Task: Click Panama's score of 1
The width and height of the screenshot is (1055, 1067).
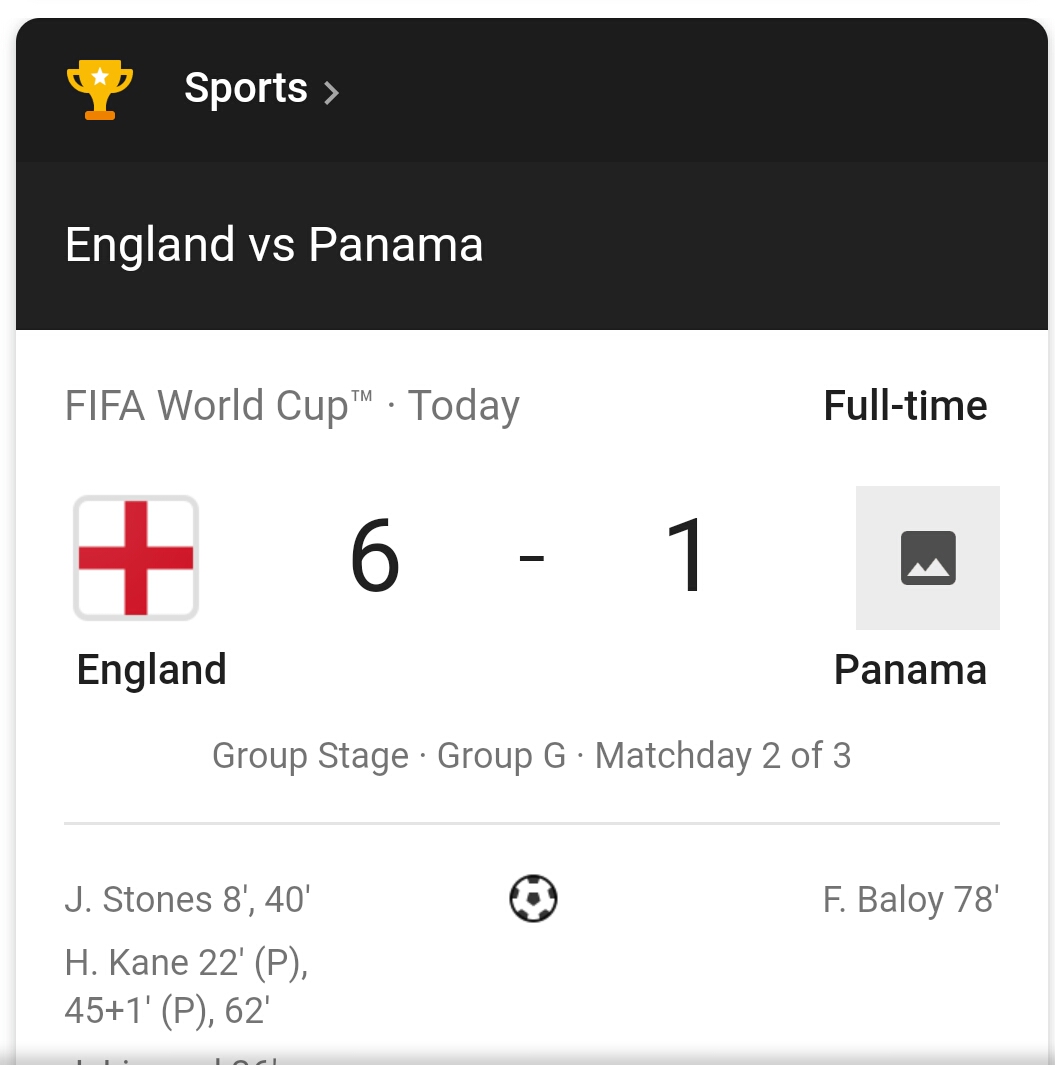Action: pyautogui.click(x=688, y=557)
